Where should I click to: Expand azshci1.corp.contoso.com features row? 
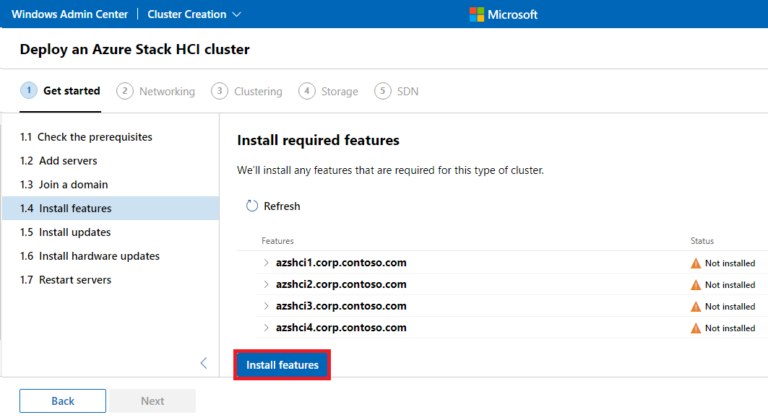pos(266,263)
